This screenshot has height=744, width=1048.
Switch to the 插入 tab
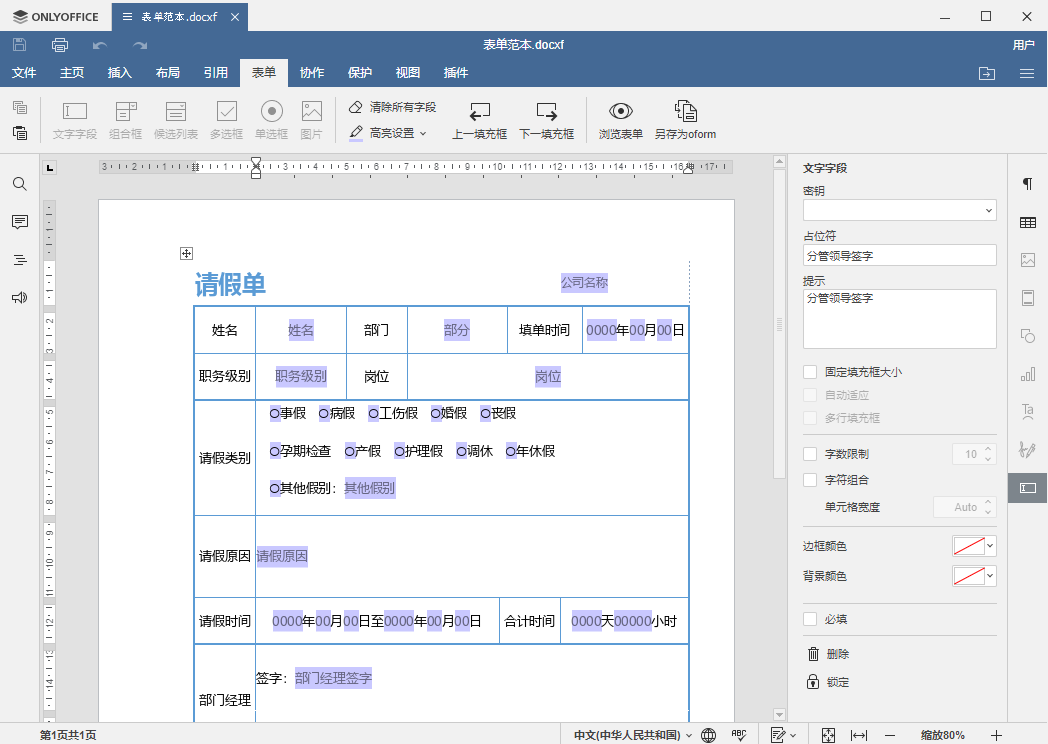(120, 72)
